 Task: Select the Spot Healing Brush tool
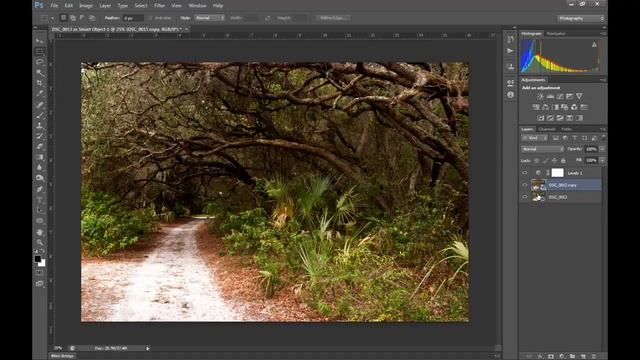(40, 105)
